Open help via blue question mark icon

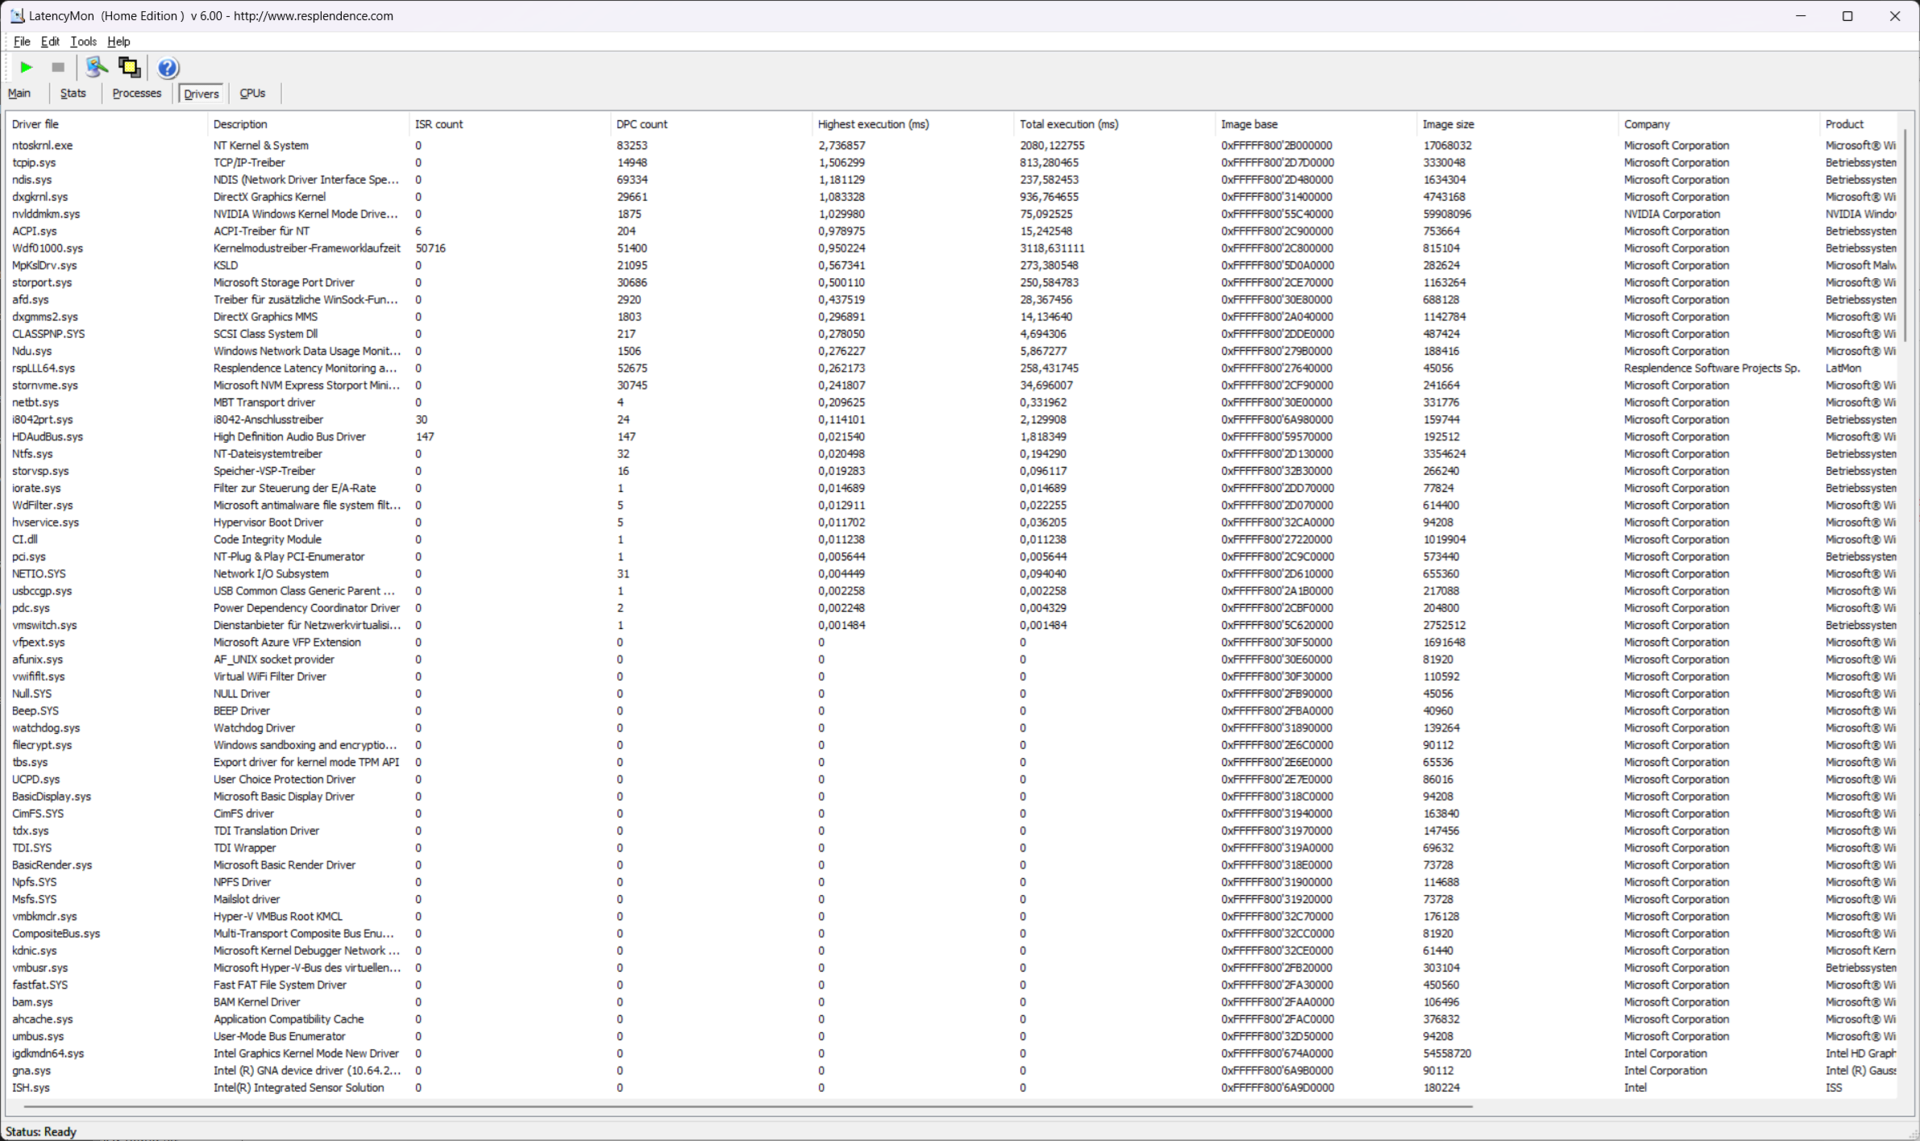(x=168, y=67)
